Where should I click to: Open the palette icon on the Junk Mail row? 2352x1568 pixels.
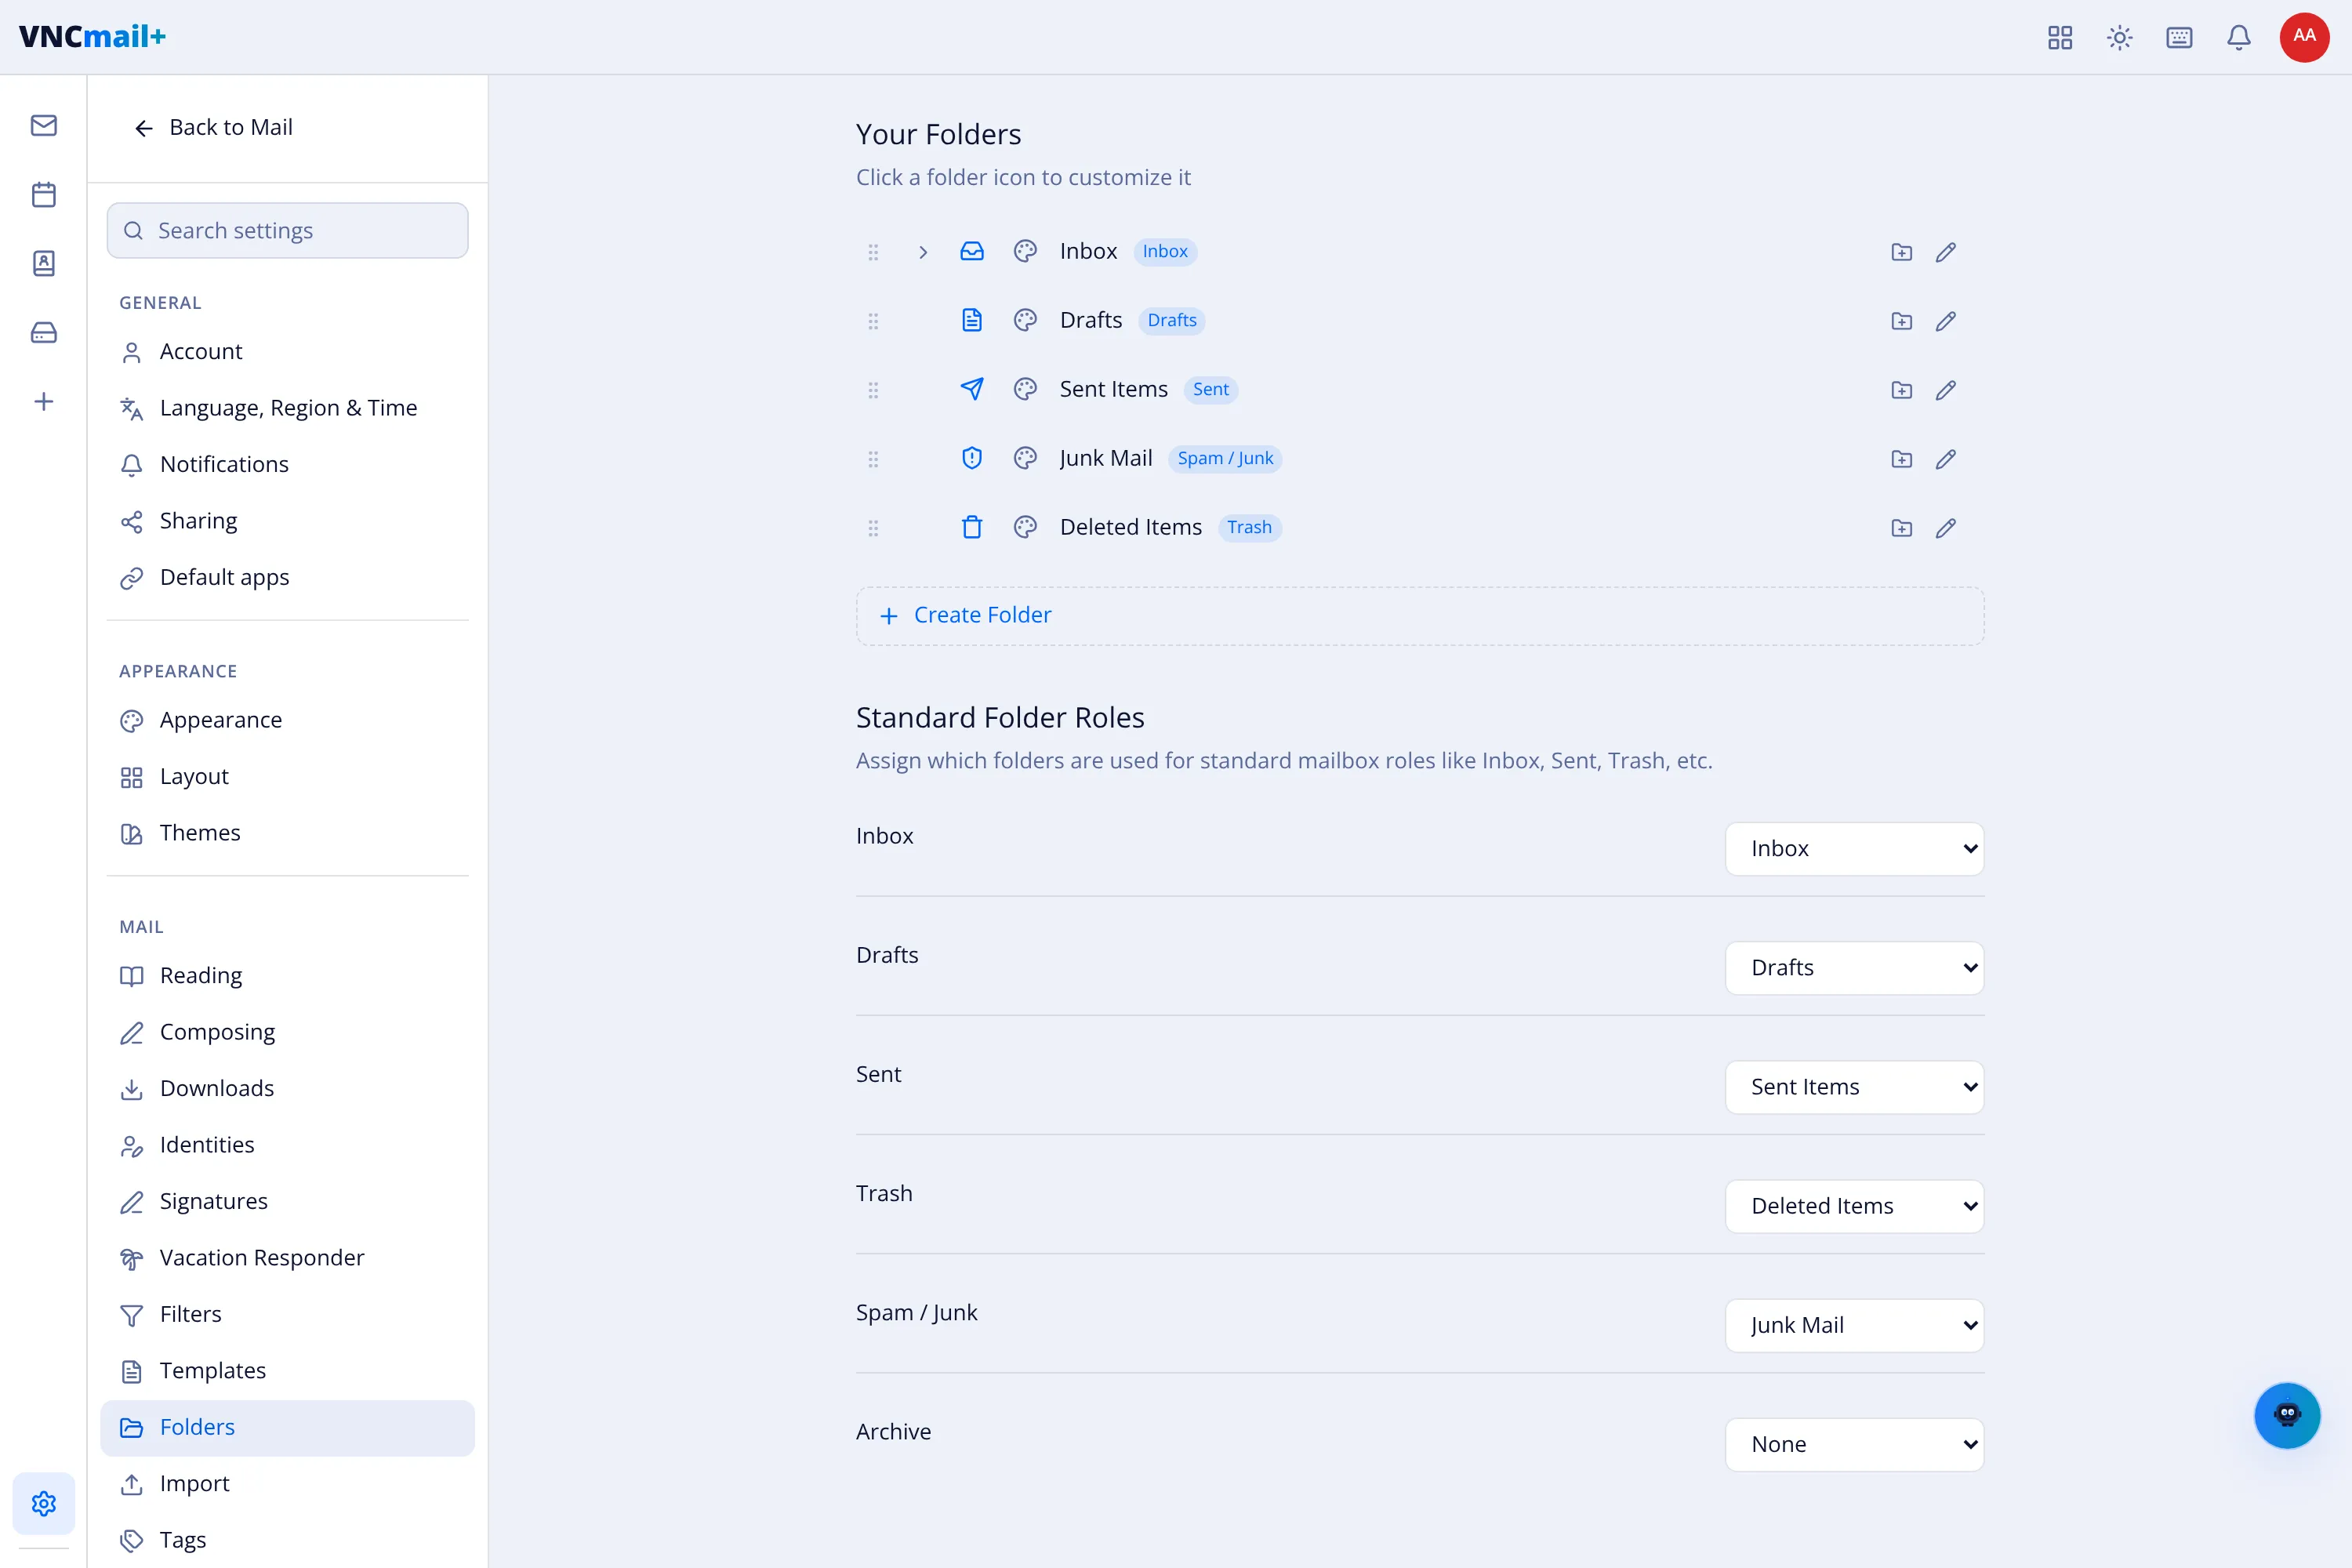tap(1025, 458)
